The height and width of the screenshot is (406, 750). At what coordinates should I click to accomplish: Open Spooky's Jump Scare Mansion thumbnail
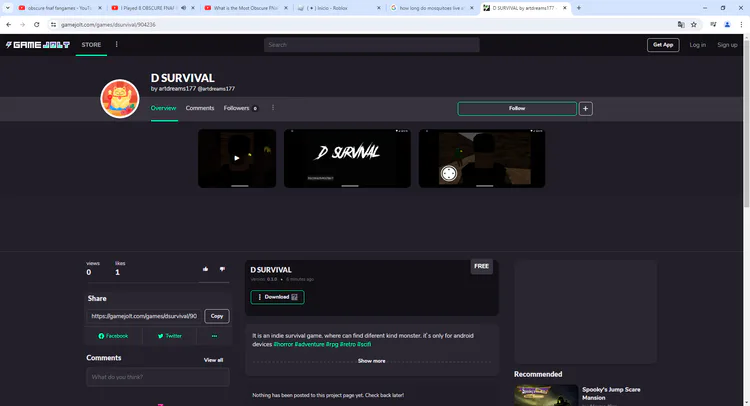546,395
